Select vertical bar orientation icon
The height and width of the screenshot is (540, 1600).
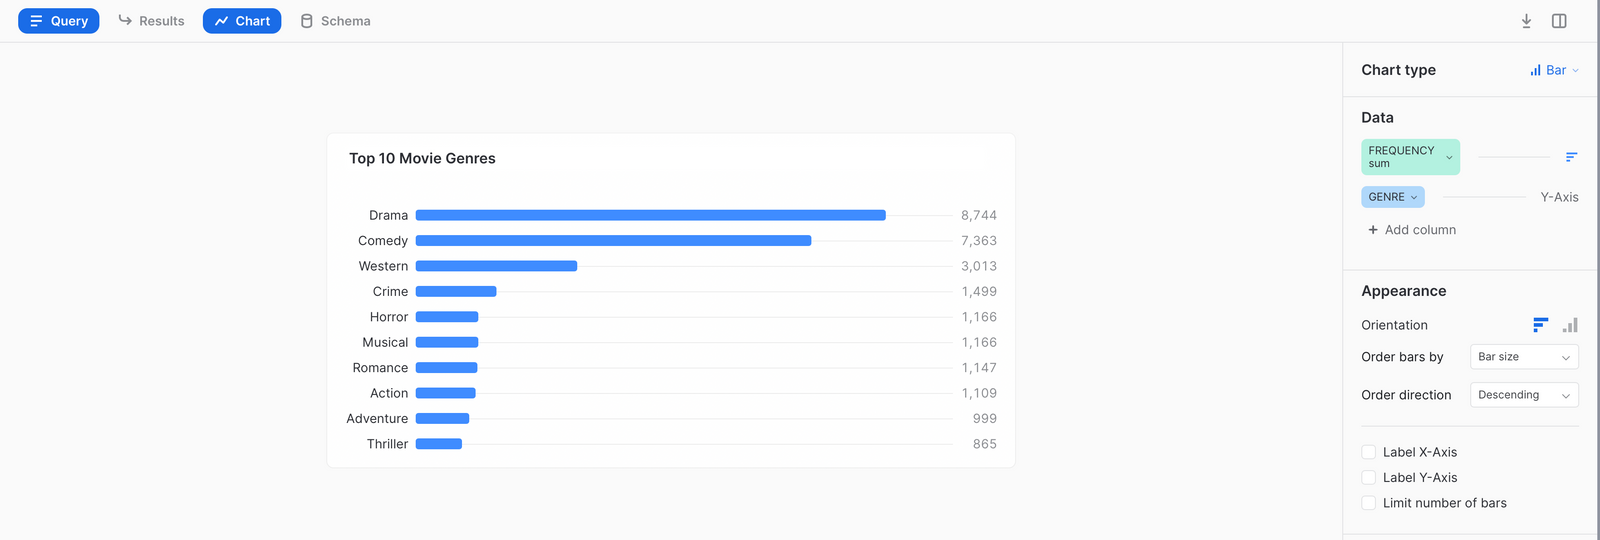point(1570,325)
